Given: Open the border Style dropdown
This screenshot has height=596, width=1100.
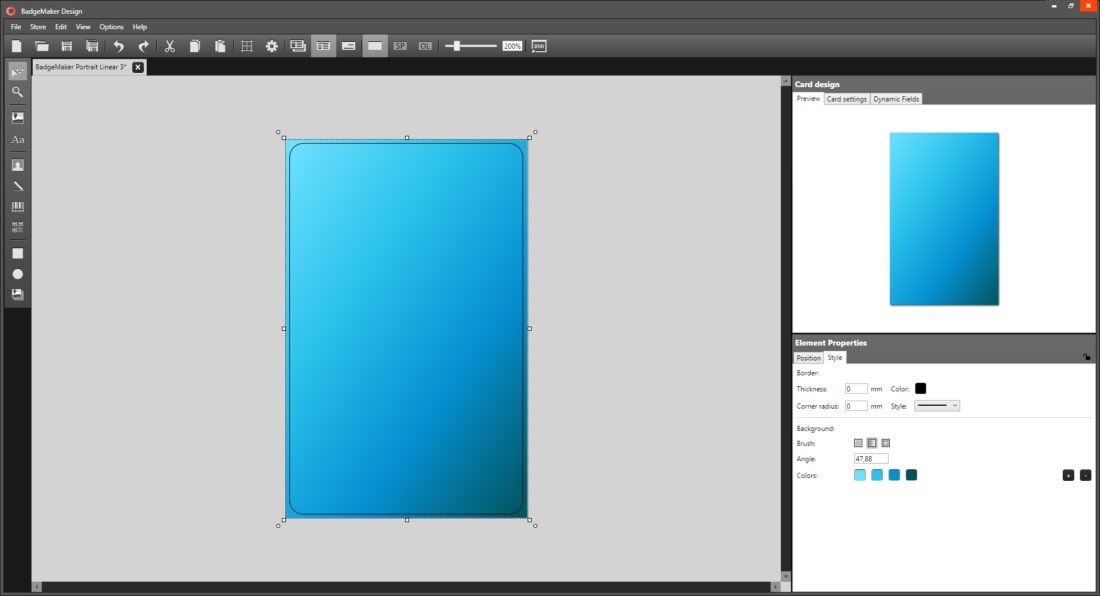Looking at the screenshot, I should (x=937, y=405).
